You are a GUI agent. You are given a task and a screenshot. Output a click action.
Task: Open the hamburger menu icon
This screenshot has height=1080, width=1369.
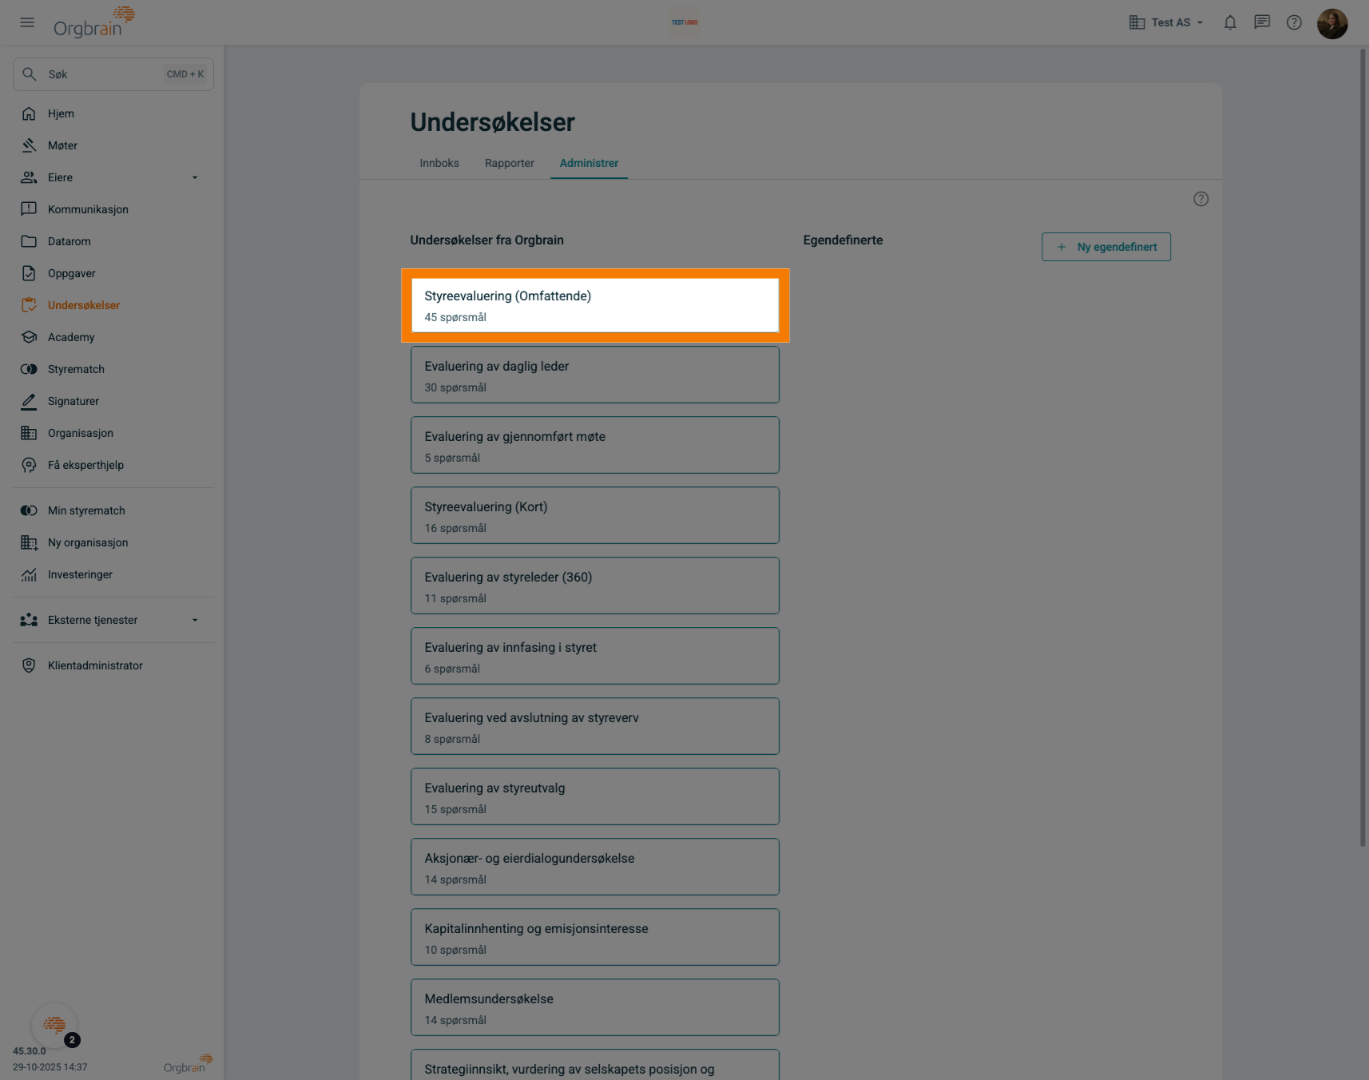[x=27, y=22]
